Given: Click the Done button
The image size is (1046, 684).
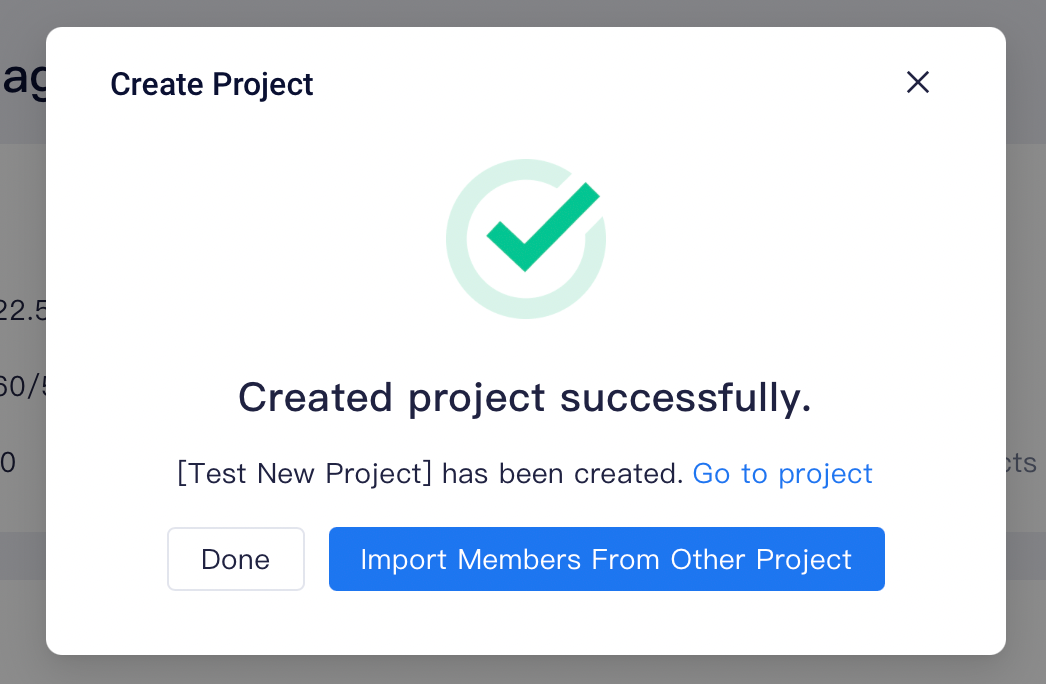Looking at the screenshot, I should pyautogui.click(x=235, y=559).
